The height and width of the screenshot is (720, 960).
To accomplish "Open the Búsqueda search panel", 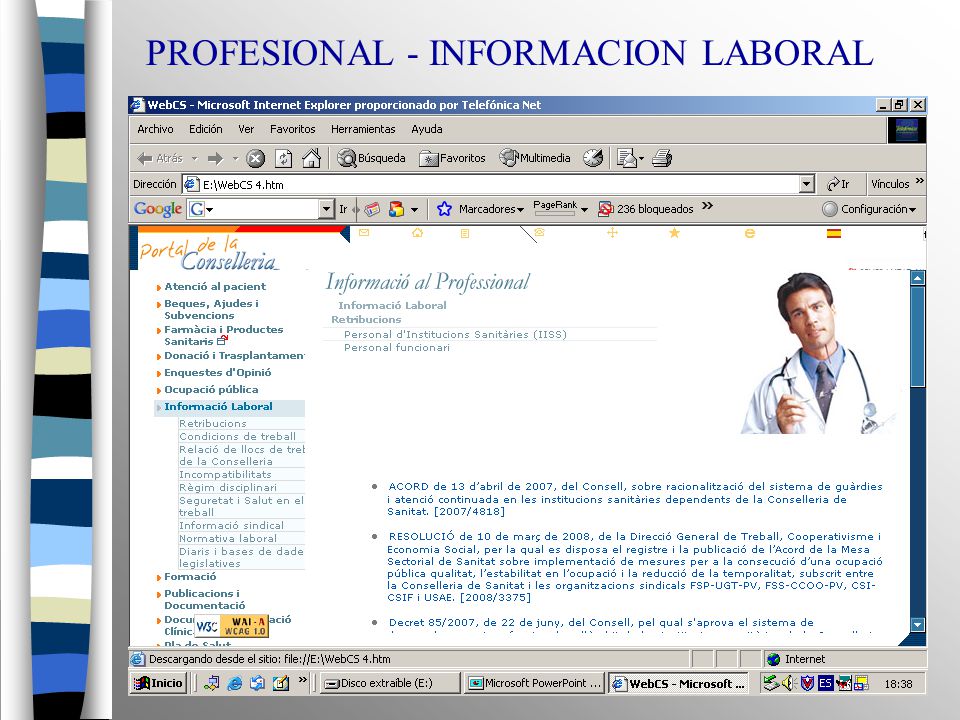I will pyautogui.click(x=371, y=159).
